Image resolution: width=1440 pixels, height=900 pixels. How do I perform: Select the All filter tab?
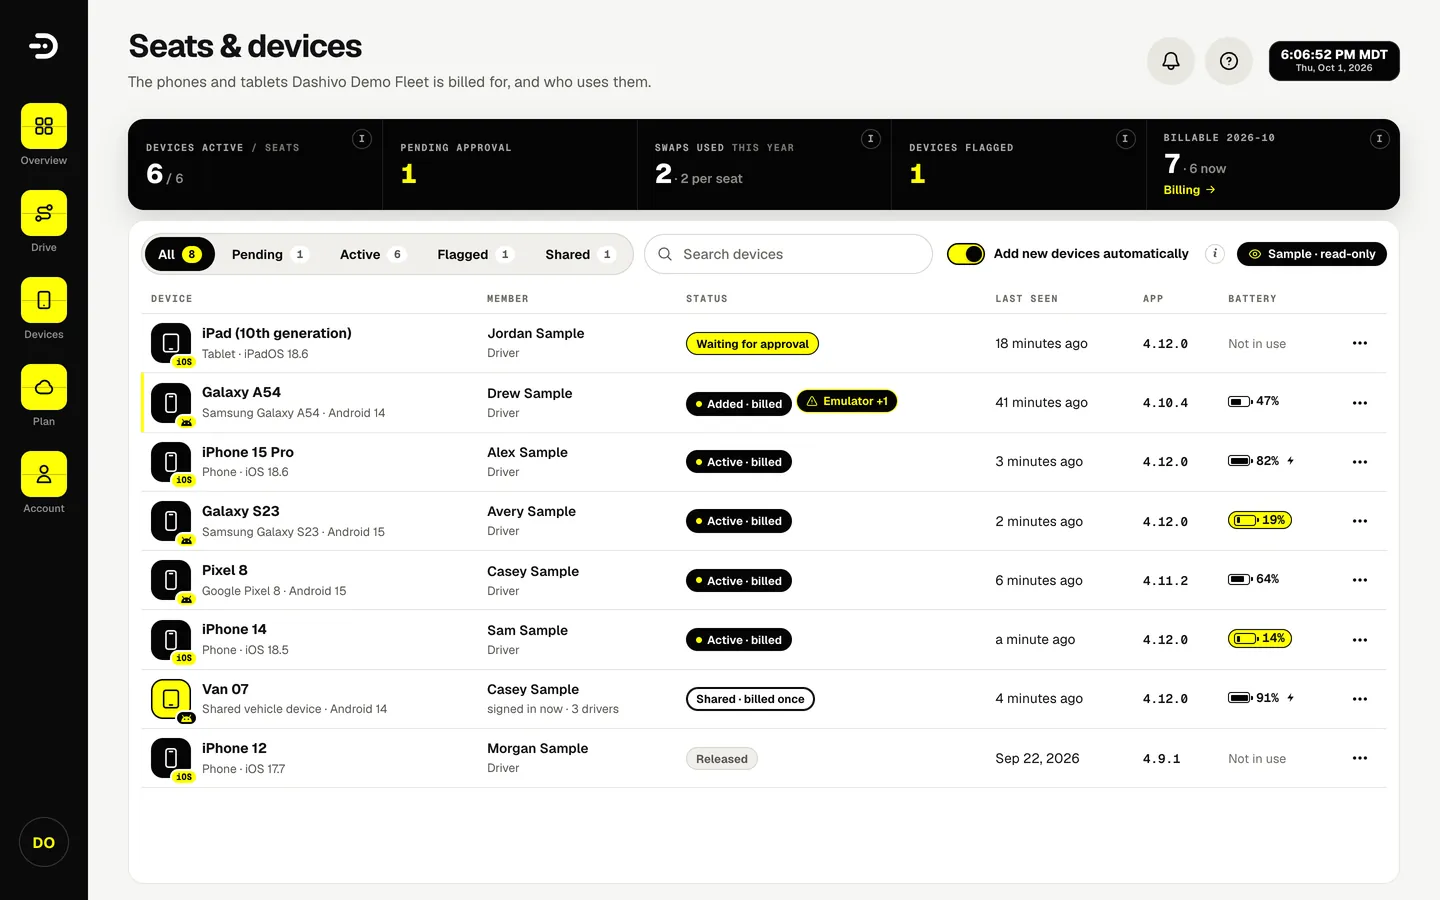point(180,254)
